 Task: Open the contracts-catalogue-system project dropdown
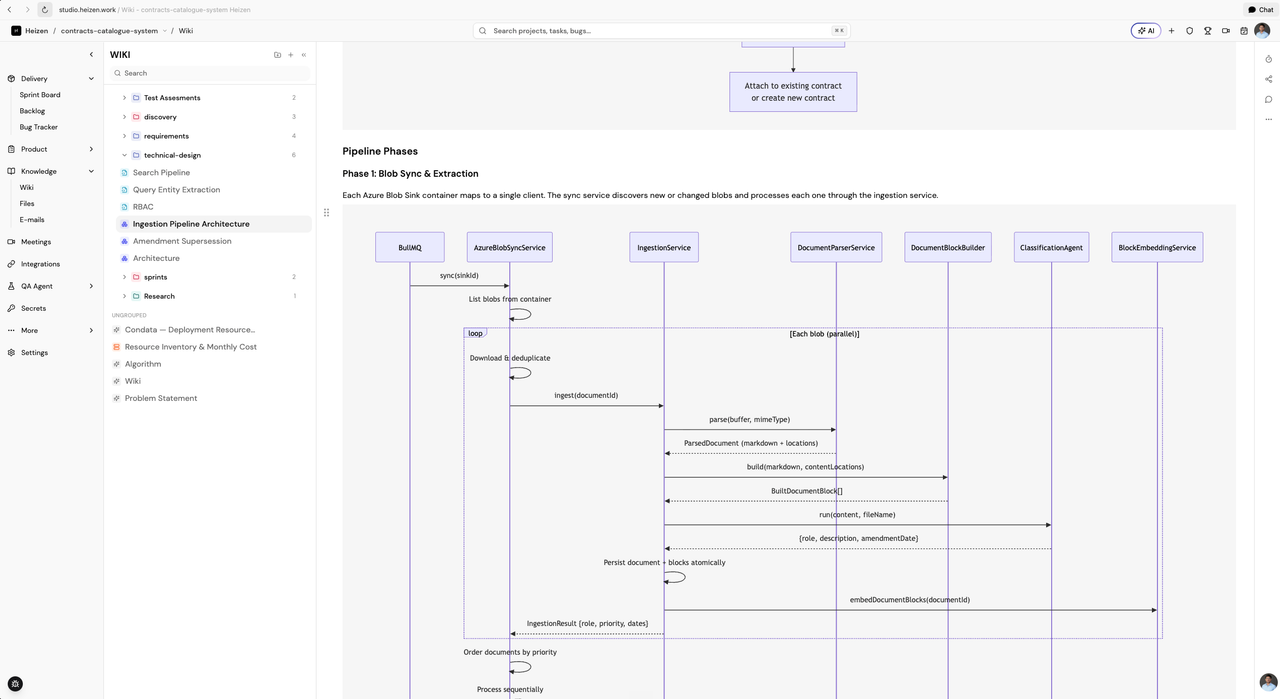click(113, 31)
